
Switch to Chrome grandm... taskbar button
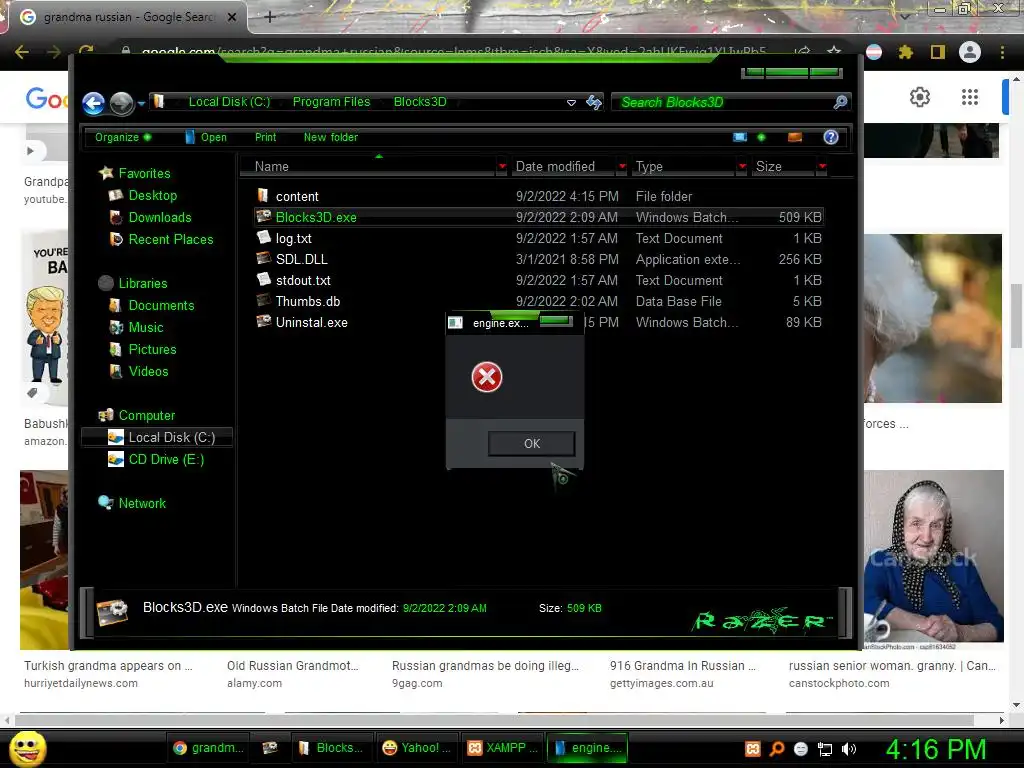coord(208,748)
